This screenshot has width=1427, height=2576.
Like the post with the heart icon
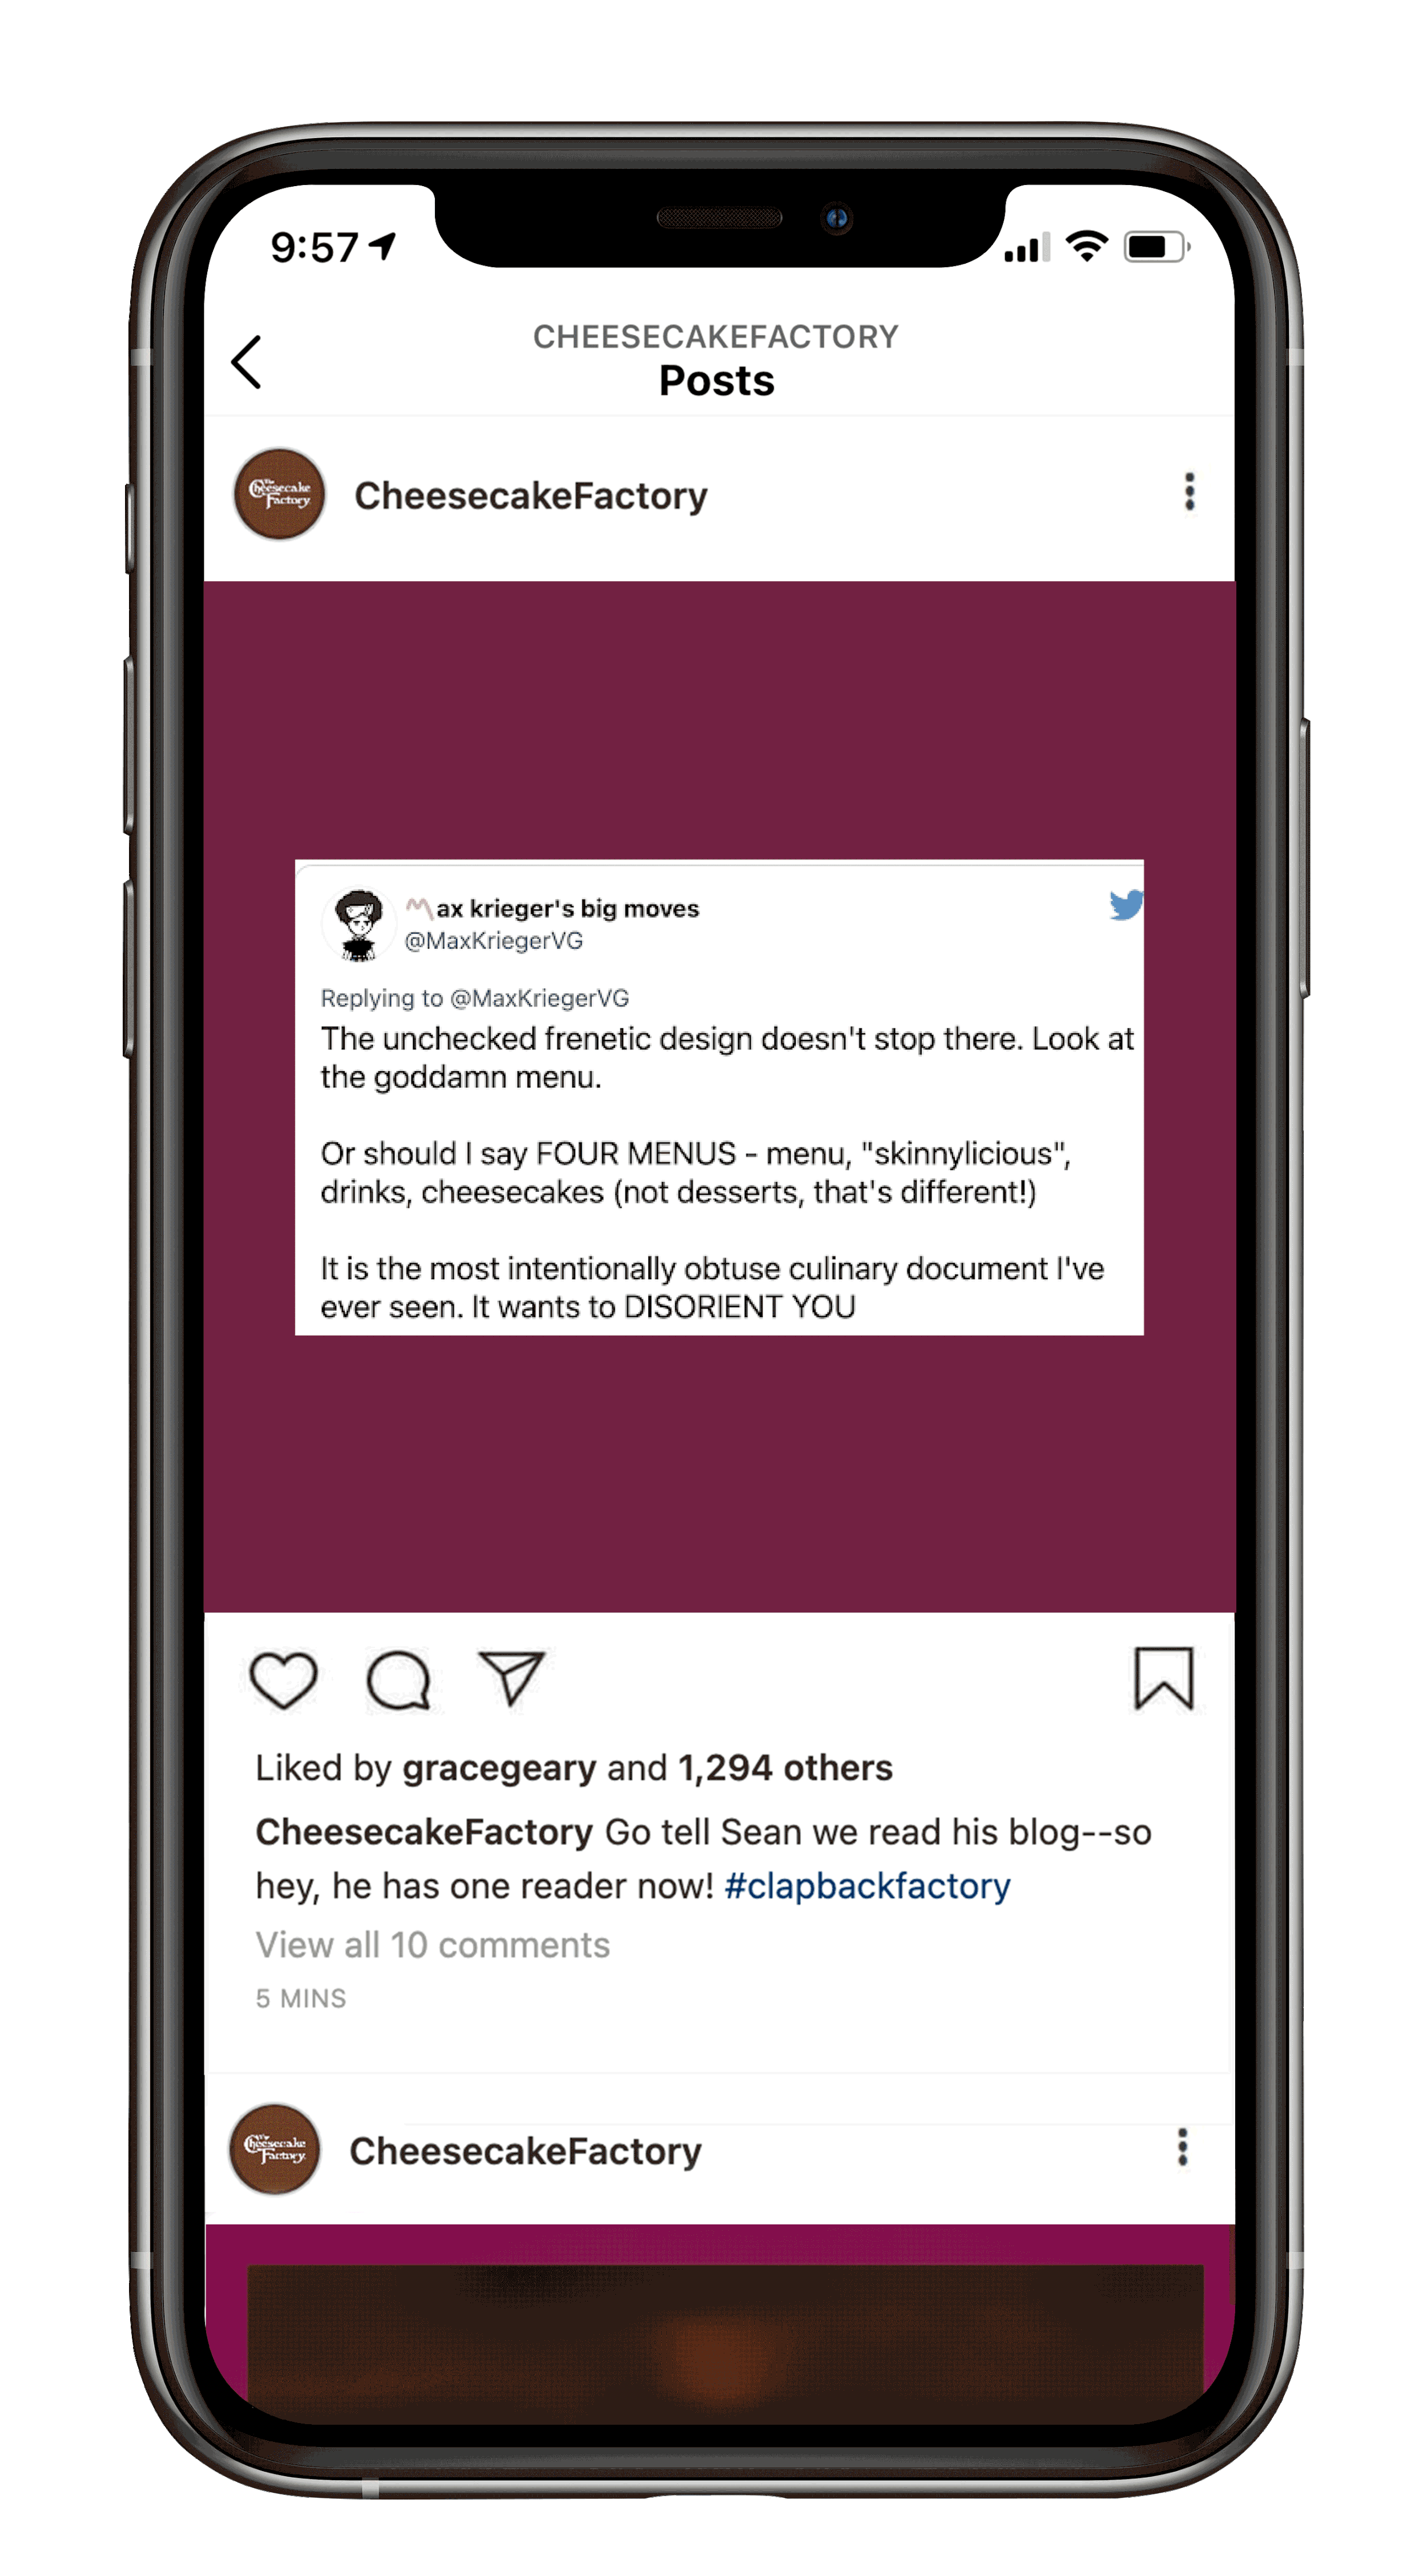pyautogui.click(x=283, y=1679)
